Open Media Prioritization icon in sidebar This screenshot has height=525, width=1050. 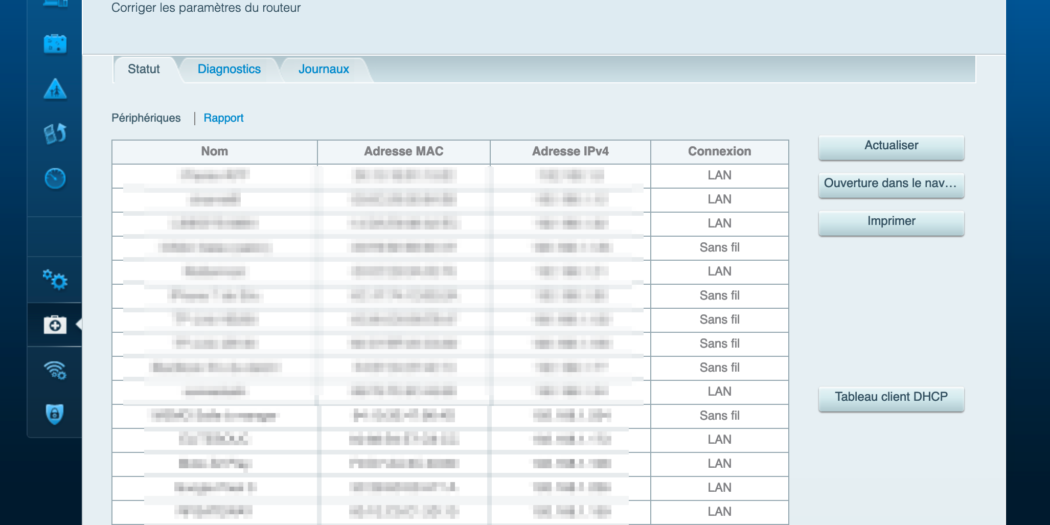(x=55, y=133)
